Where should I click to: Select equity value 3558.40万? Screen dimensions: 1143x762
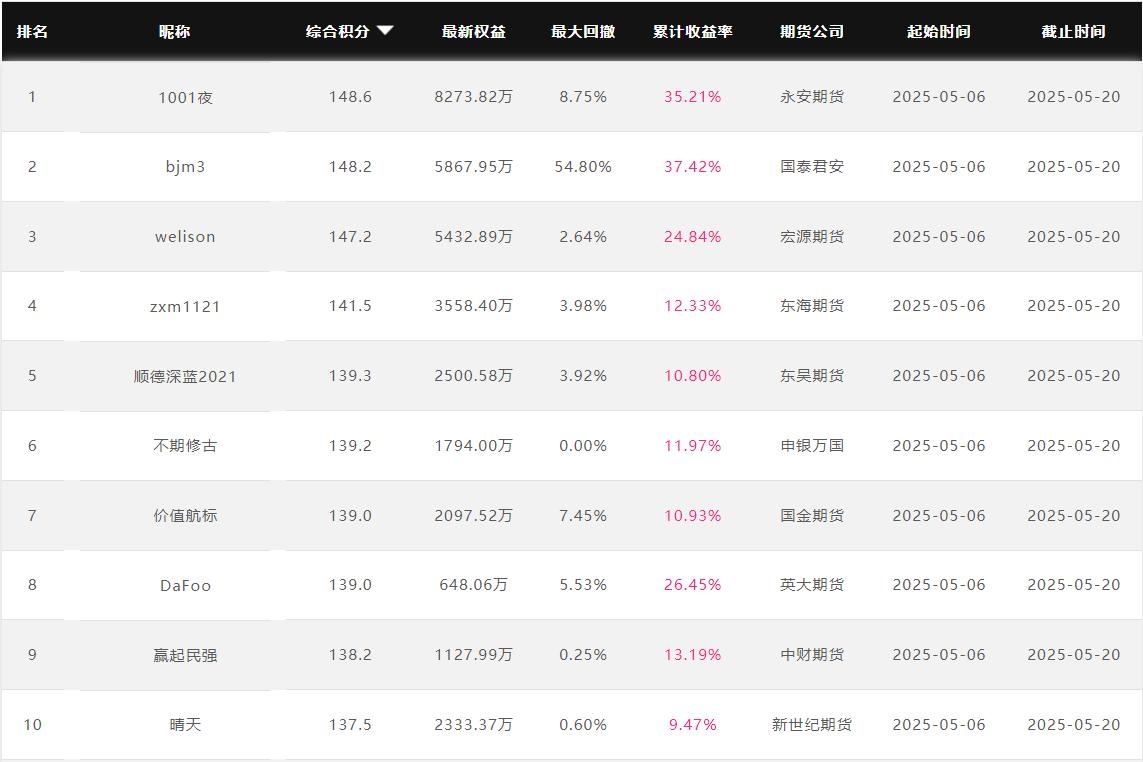(474, 306)
